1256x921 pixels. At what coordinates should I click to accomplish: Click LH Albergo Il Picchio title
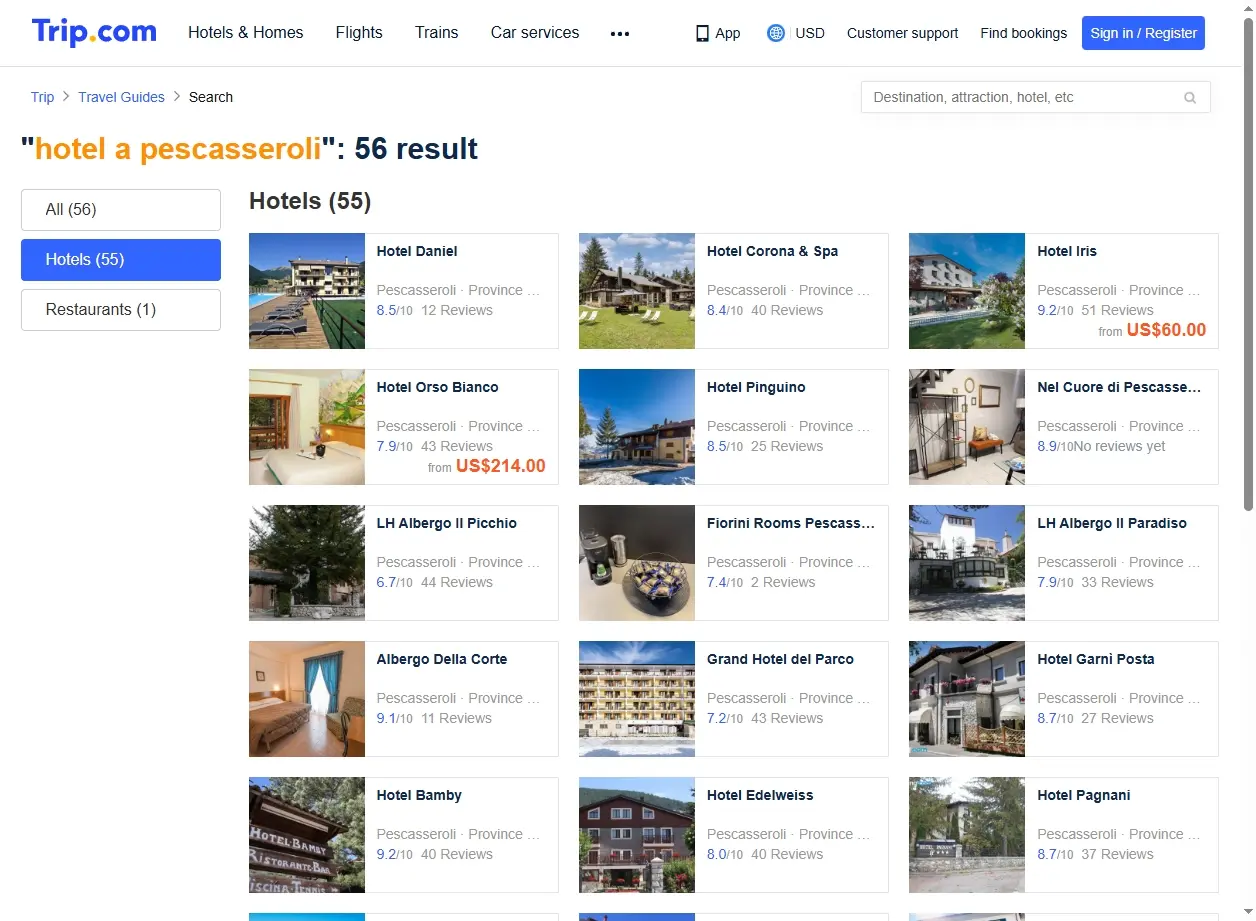coord(447,523)
